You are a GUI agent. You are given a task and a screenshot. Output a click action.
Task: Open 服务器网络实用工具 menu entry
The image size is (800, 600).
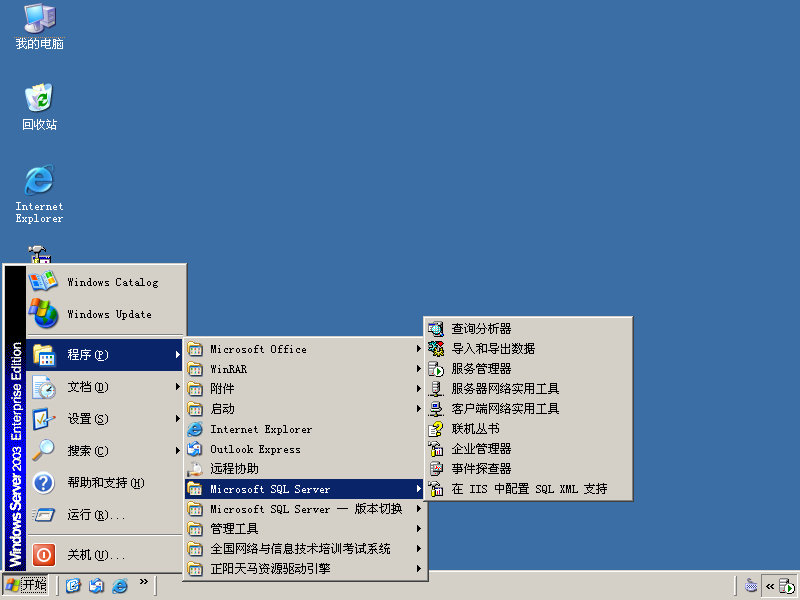click(529, 389)
